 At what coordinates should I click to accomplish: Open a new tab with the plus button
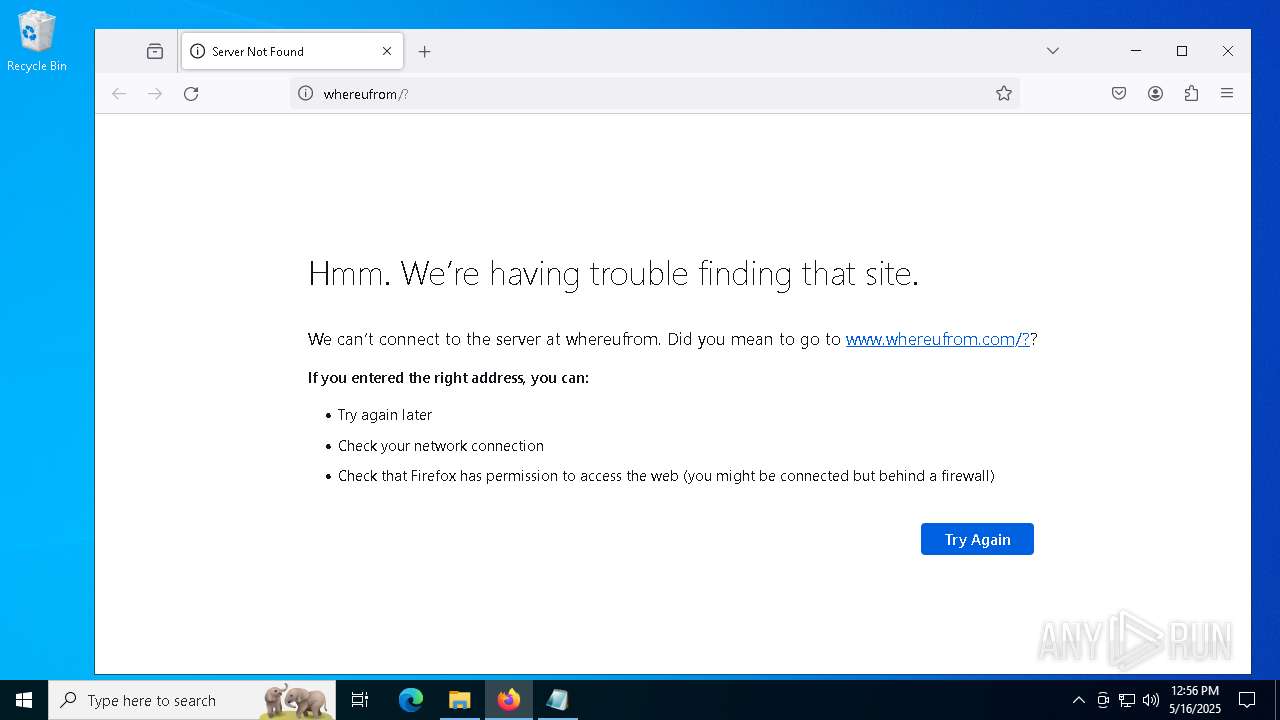point(424,51)
